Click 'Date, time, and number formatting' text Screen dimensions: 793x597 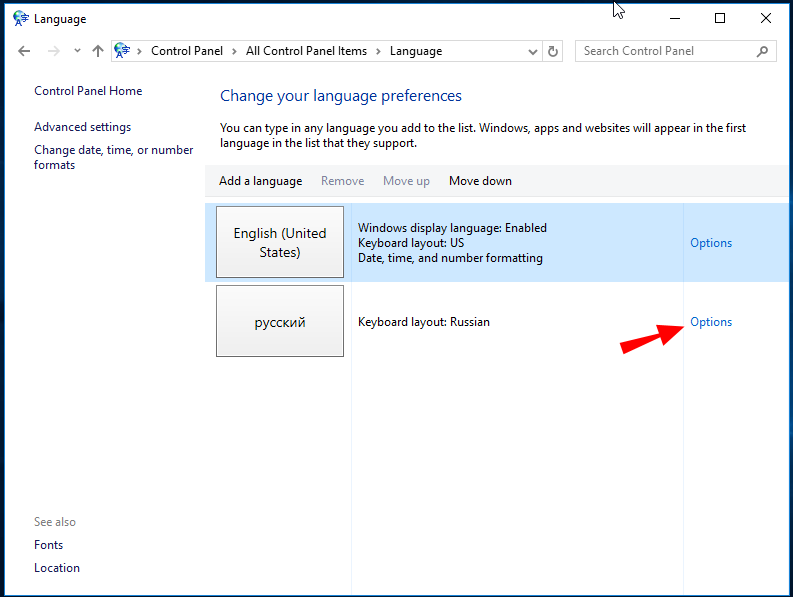point(450,258)
